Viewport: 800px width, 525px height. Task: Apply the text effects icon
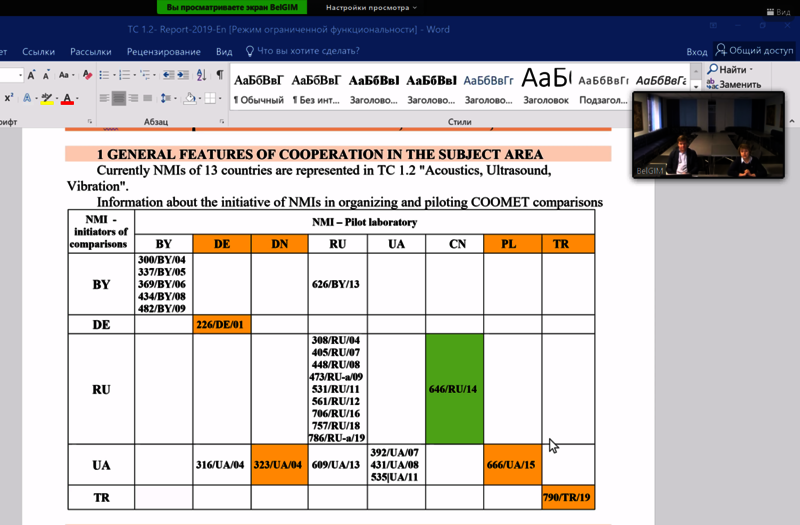[28, 99]
